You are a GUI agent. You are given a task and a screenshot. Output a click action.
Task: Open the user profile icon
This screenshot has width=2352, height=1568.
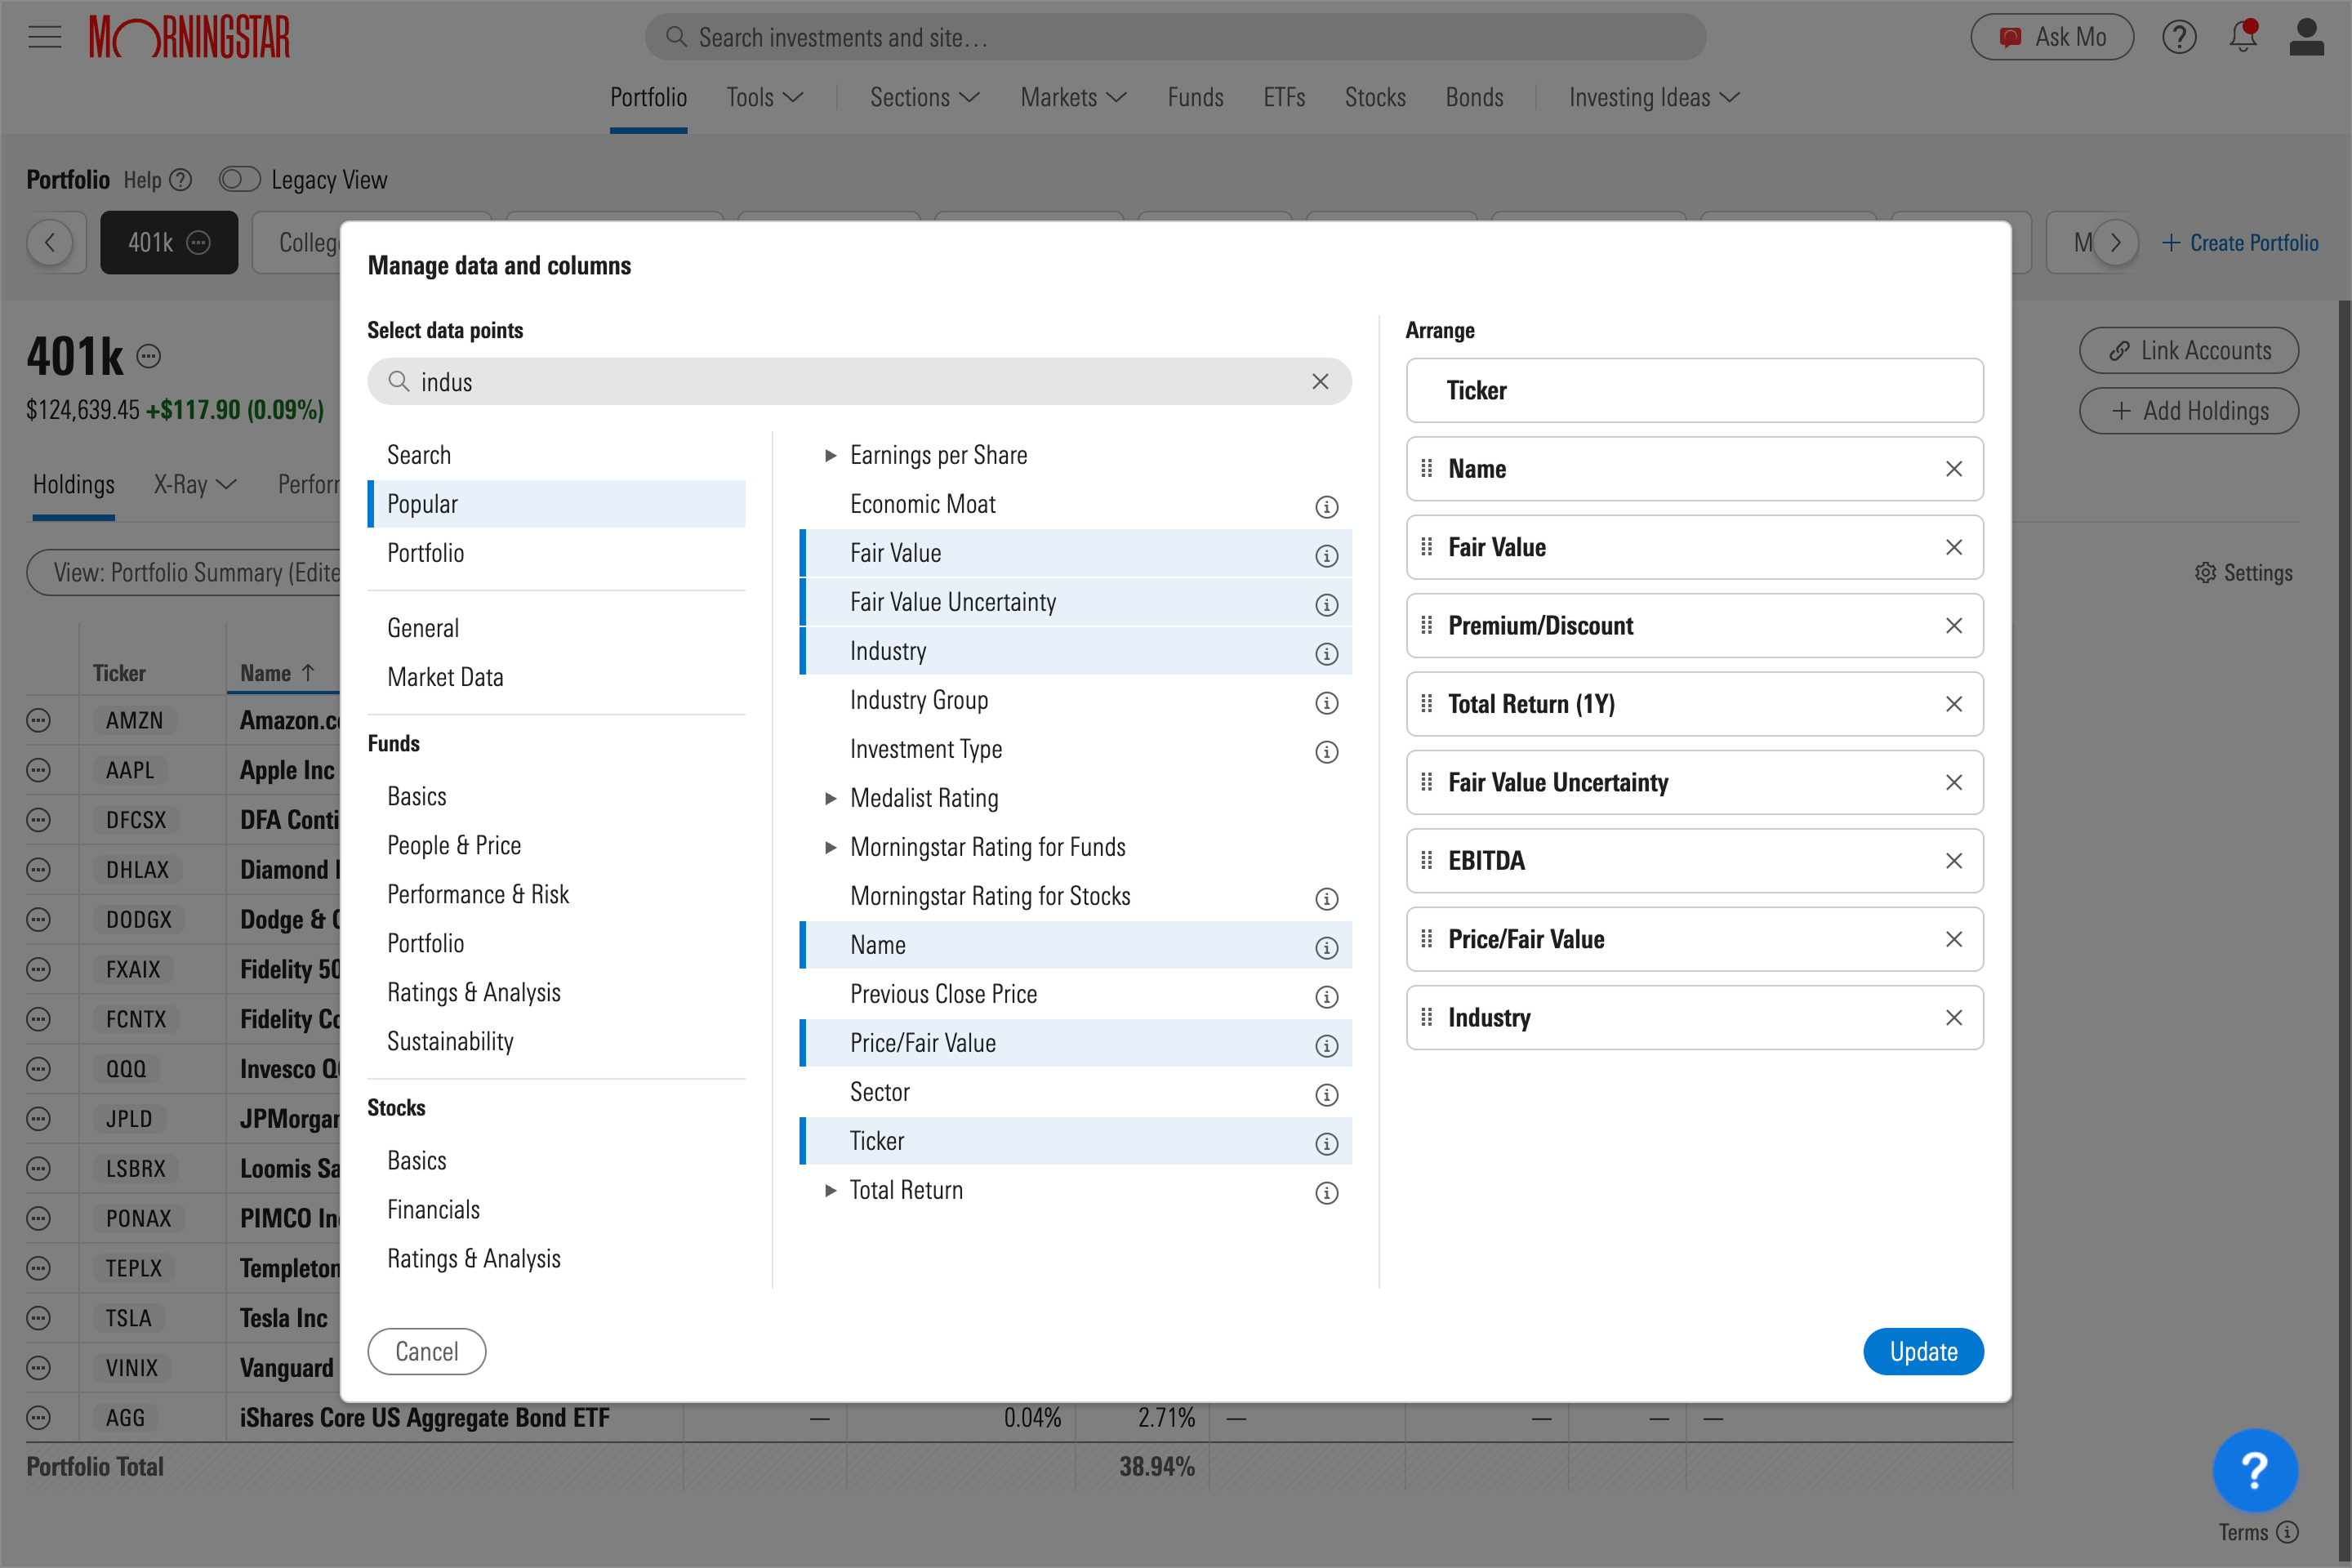pos(2306,36)
